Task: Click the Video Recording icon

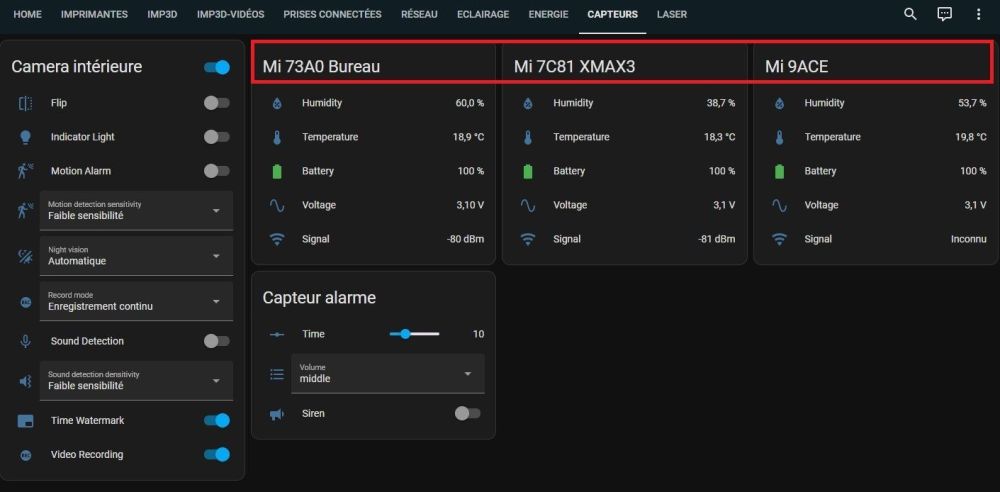Action: [x=26, y=454]
